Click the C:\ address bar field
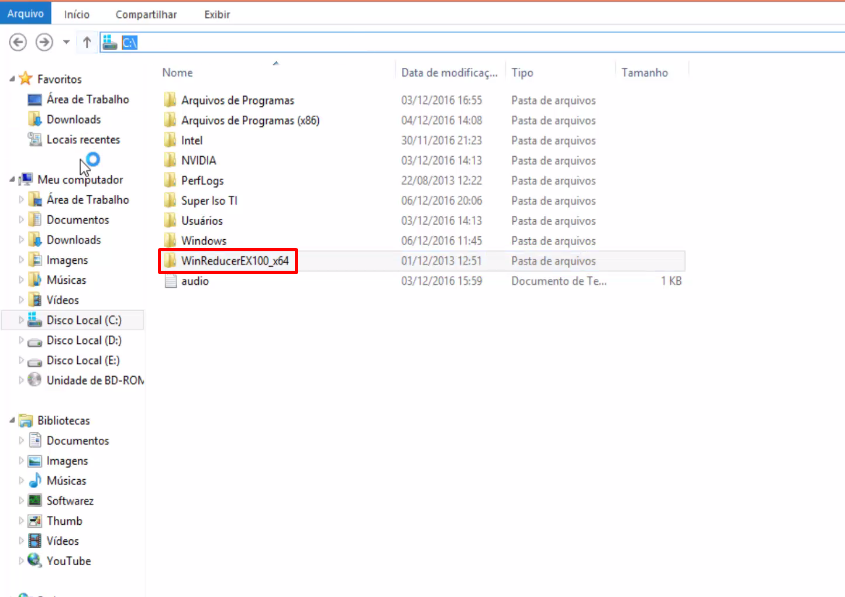The height and width of the screenshot is (597, 845). (x=473, y=43)
